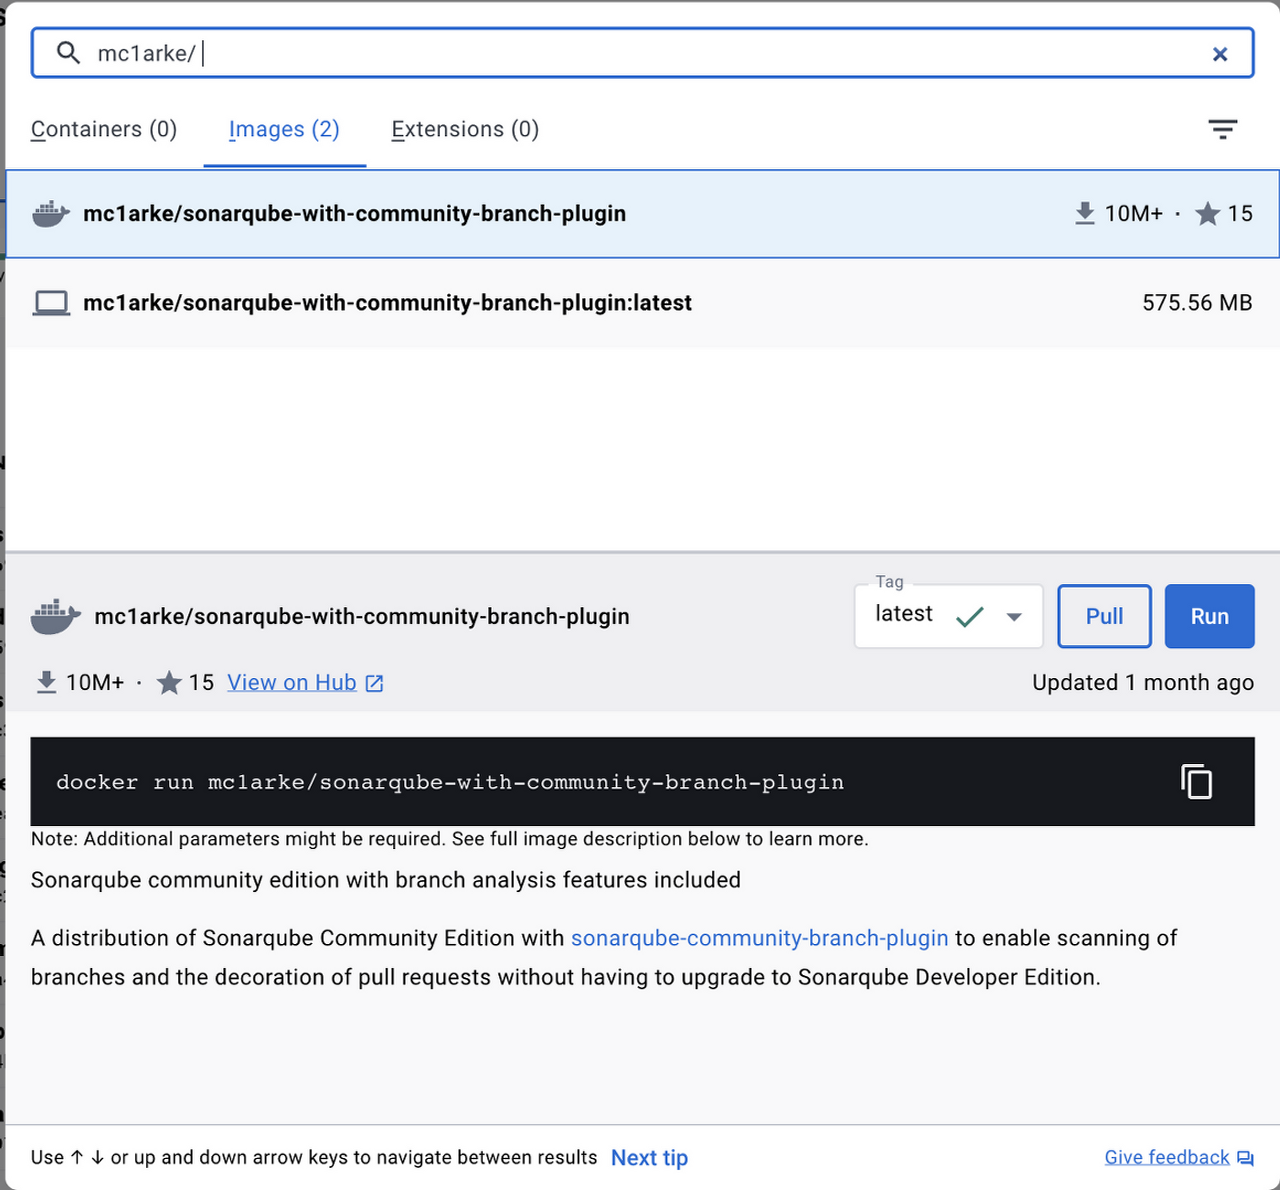Switch to the Images (2) tab

point(284,129)
